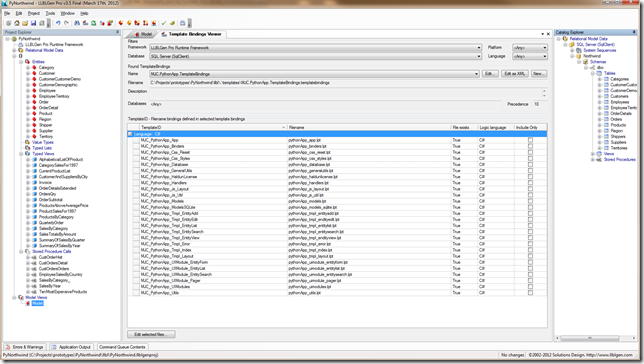The width and height of the screenshot is (644, 364).
Task: Click the Edit as XML button
Action: tap(515, 74)
